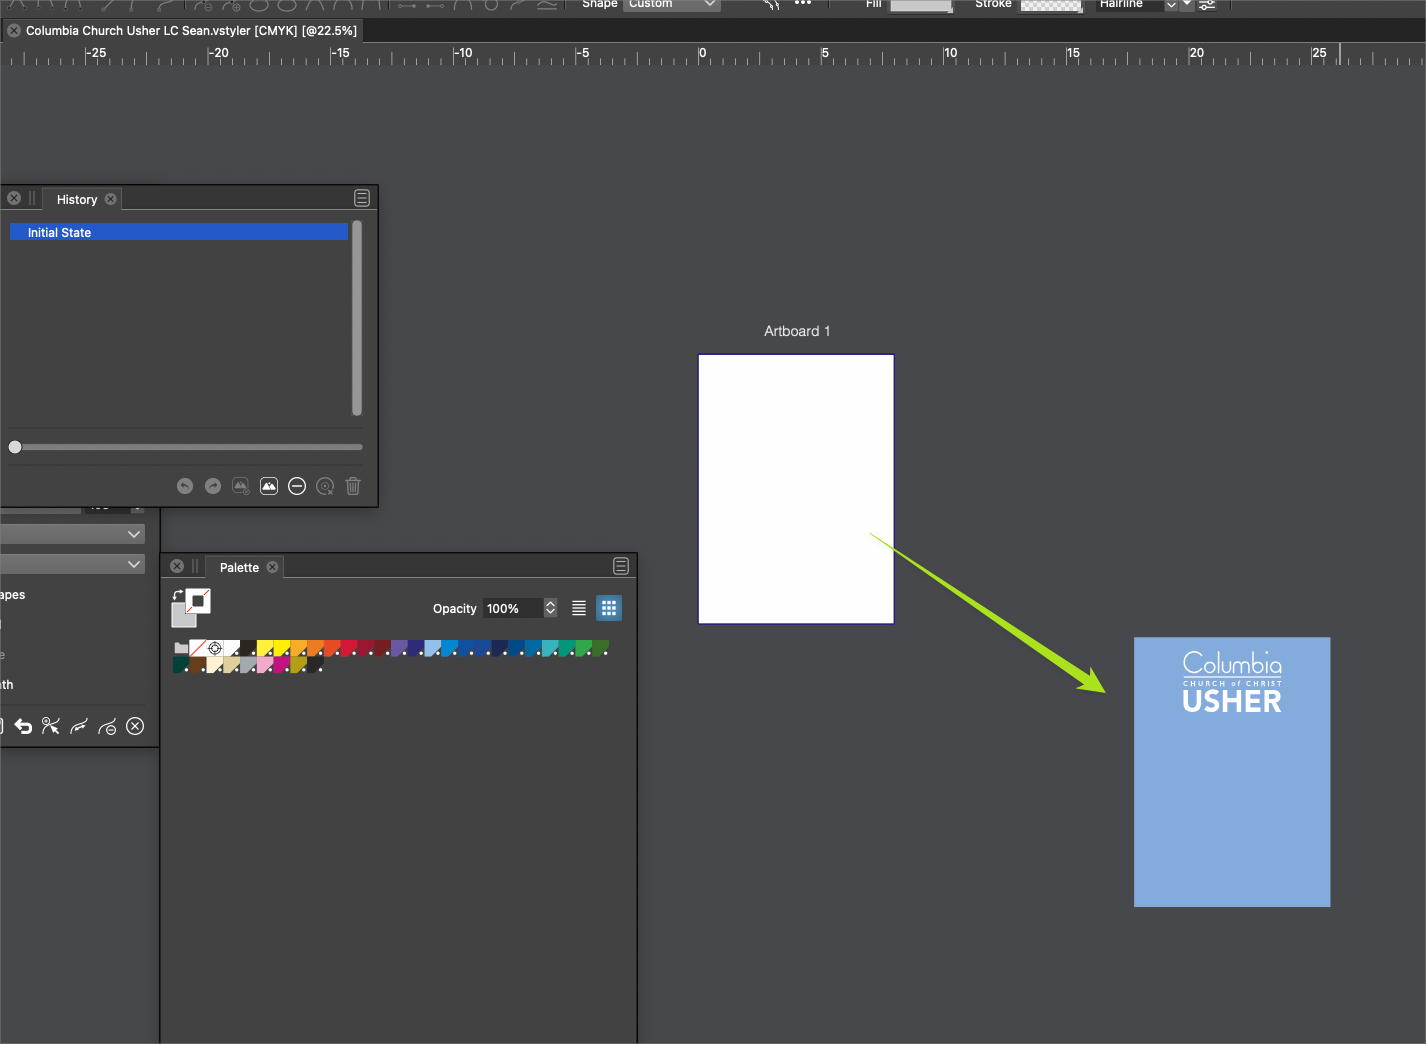Click the registration color target swatch
This screenshot has width=1426, height=1044.
point(214,648)
